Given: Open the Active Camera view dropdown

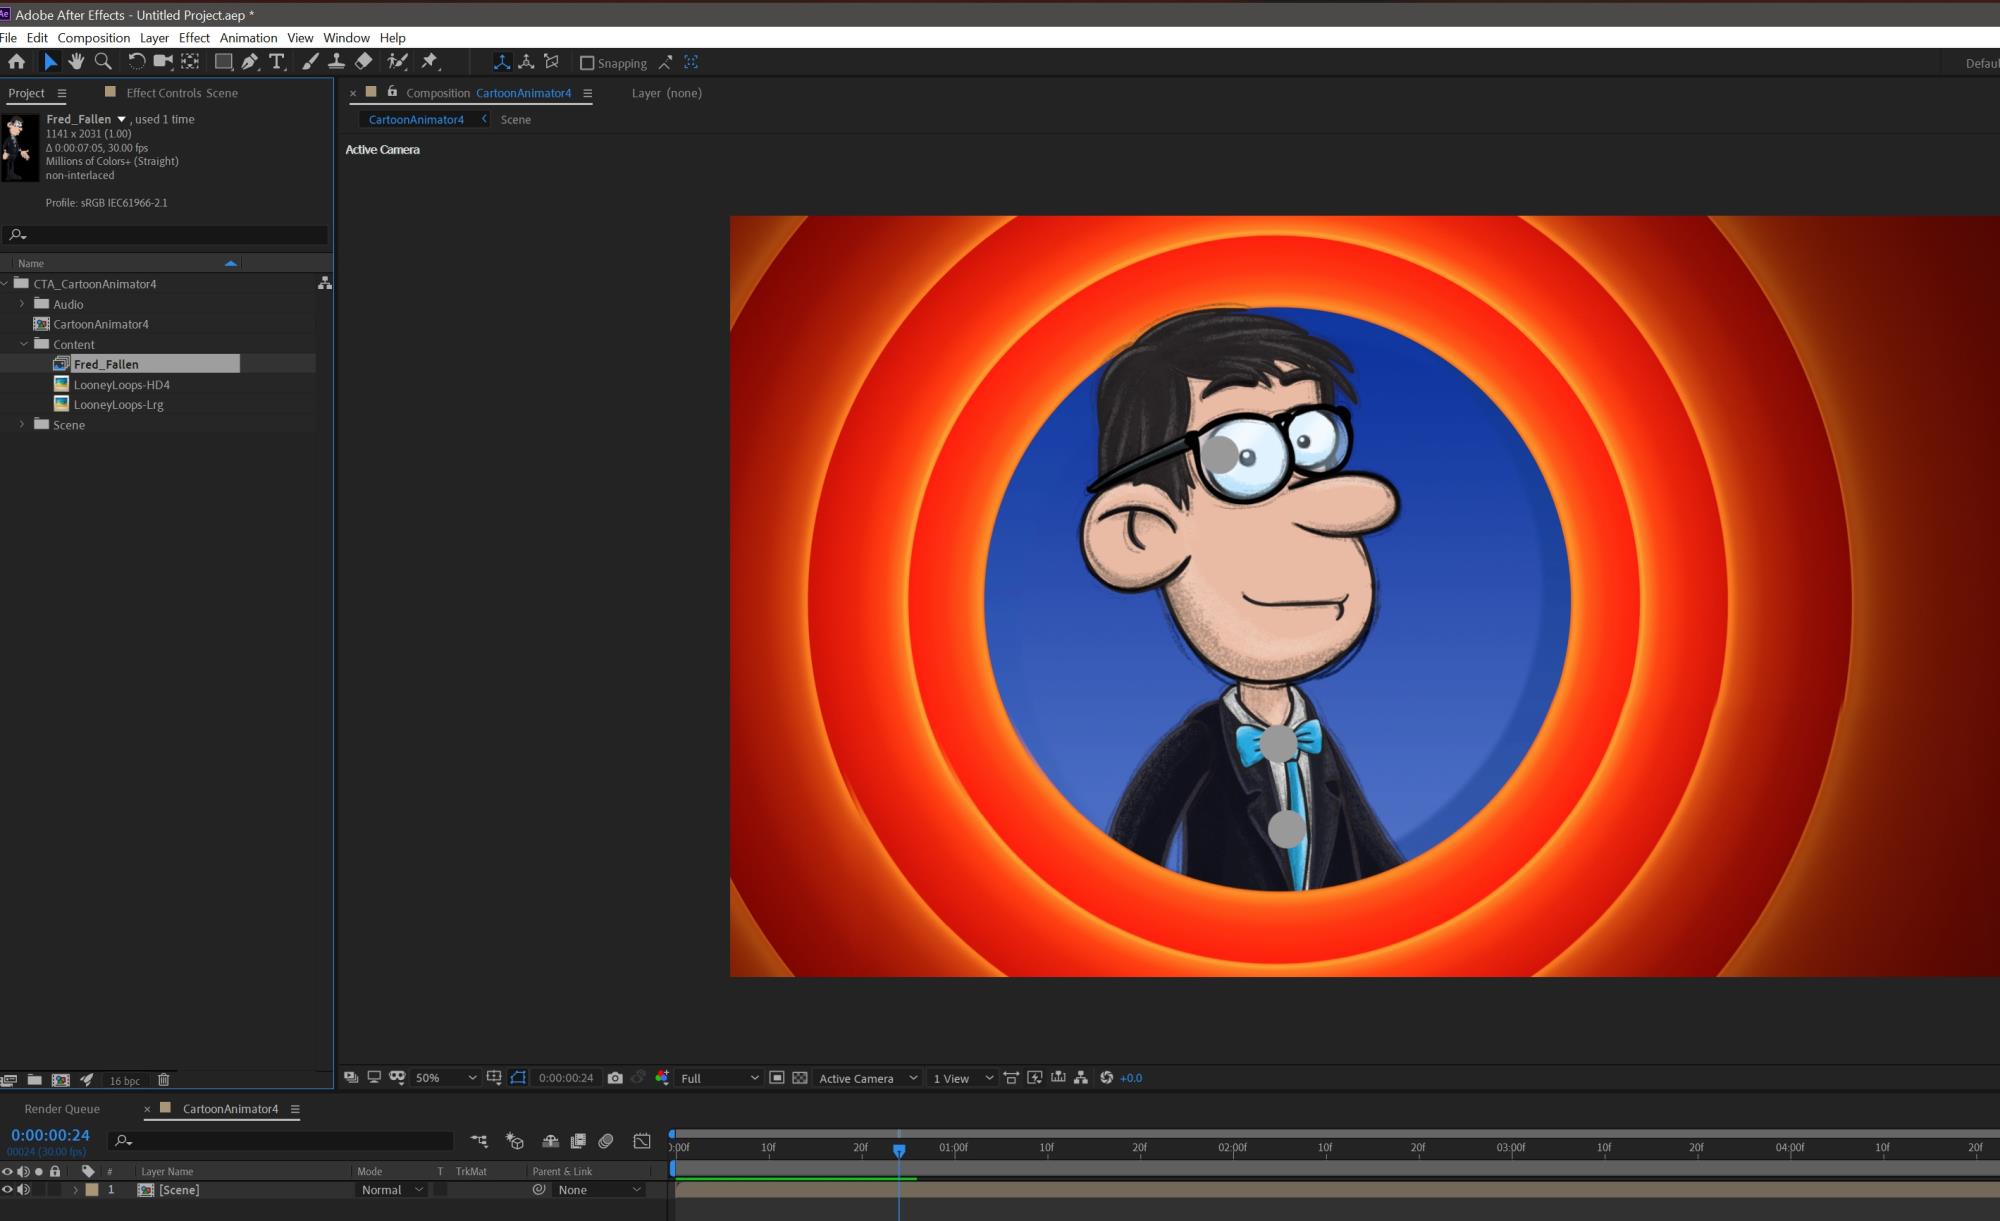Looking at the screenshot, I should click(867, 1078).
